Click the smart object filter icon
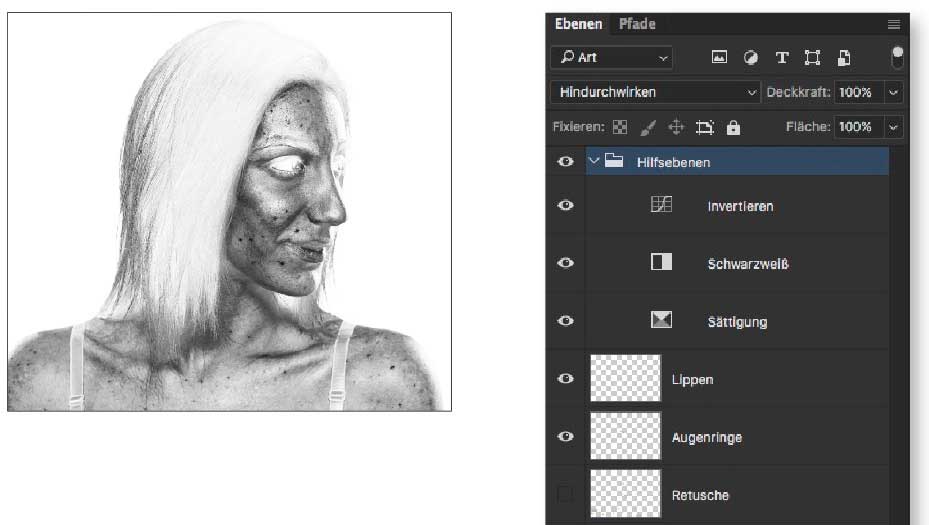The image size is (929, 525). (x=844, y=57)
